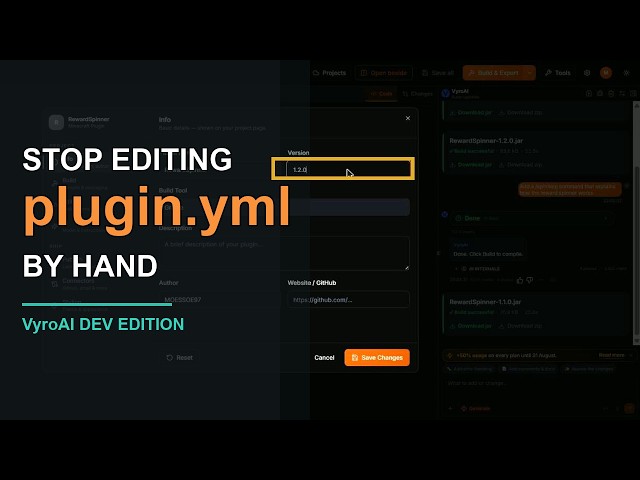
Task: Open settings via the gear icon
Action: (587, 73)
